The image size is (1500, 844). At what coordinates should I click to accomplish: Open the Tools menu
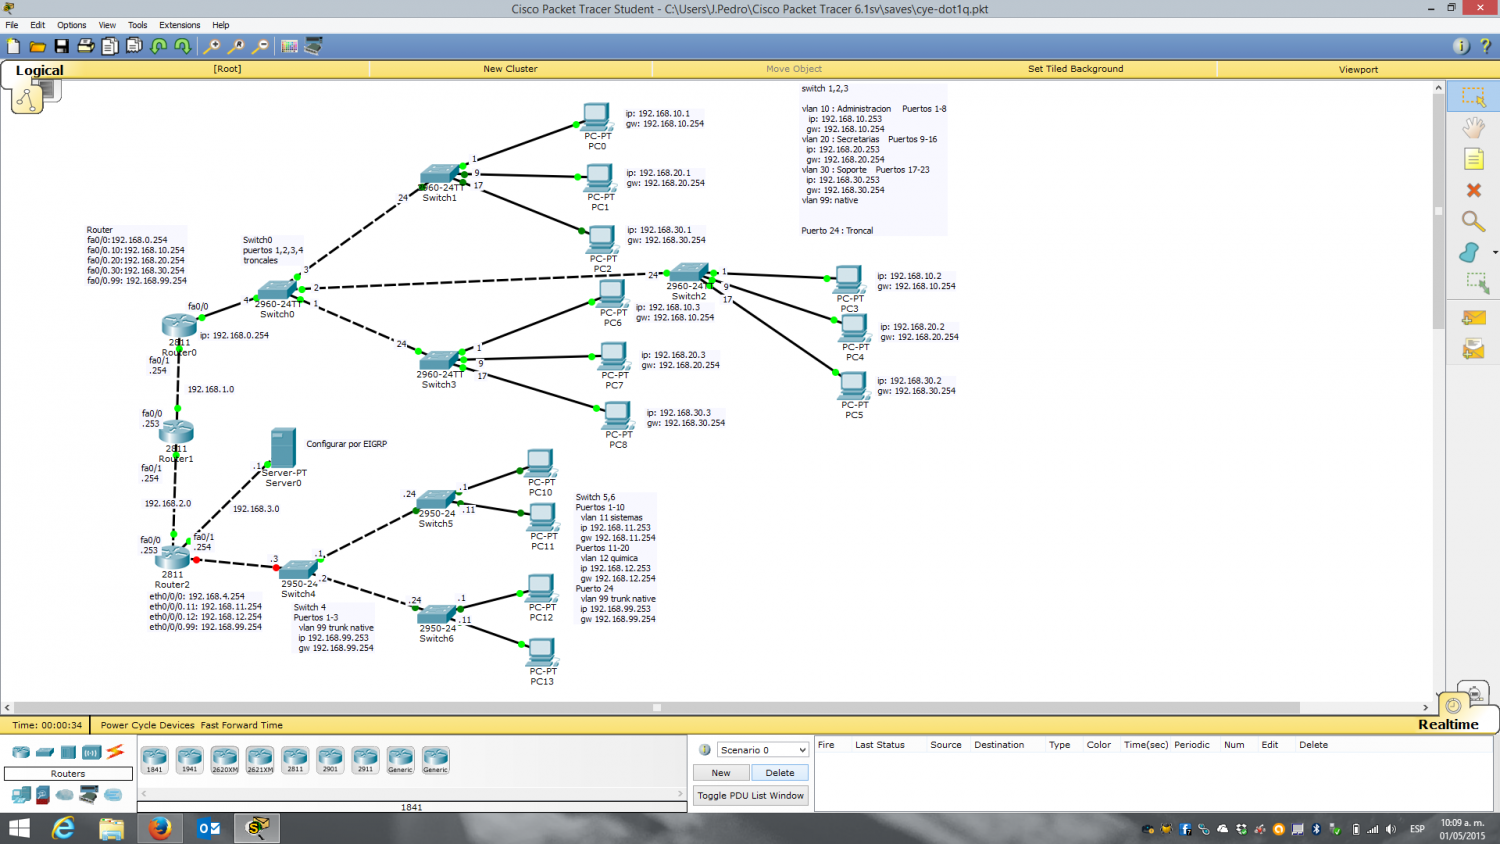coord(138,25)
